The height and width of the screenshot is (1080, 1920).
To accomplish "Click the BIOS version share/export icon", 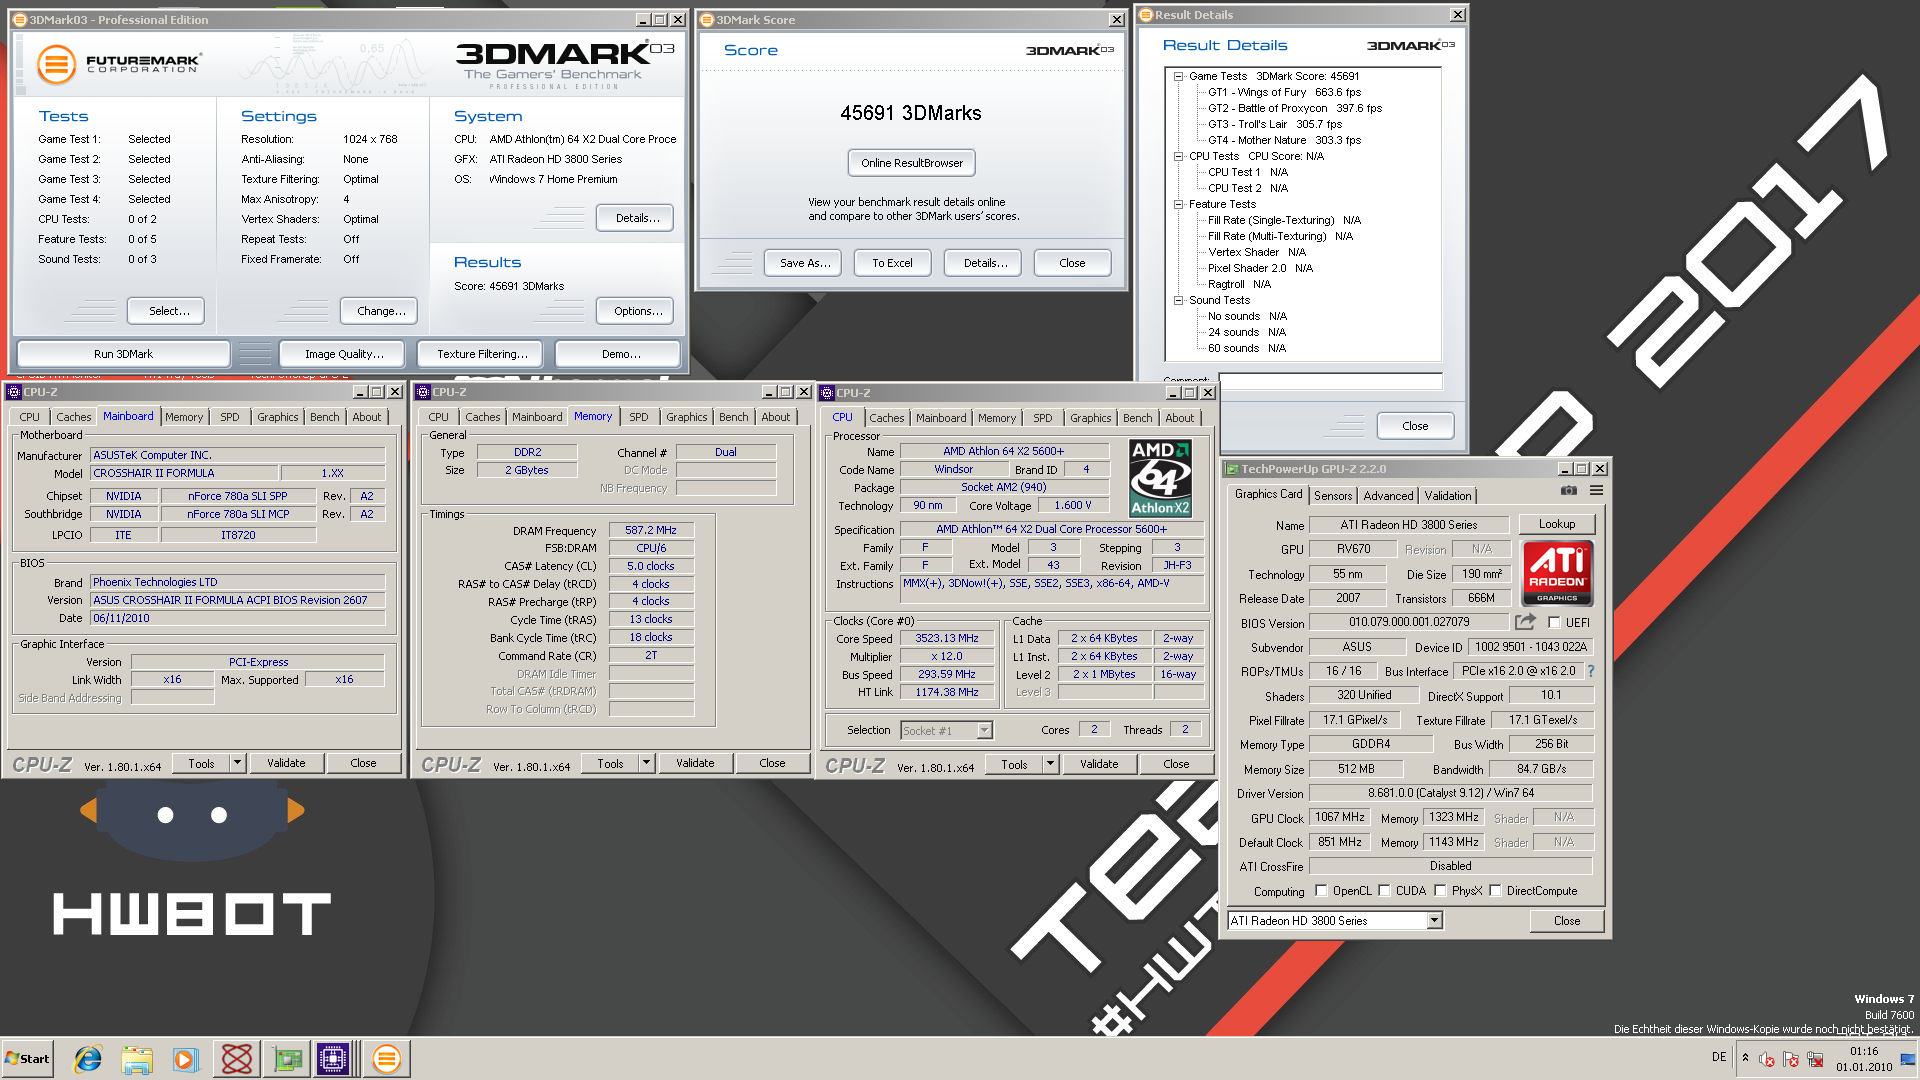I will pyautogui.click(x=1525, y=622).
